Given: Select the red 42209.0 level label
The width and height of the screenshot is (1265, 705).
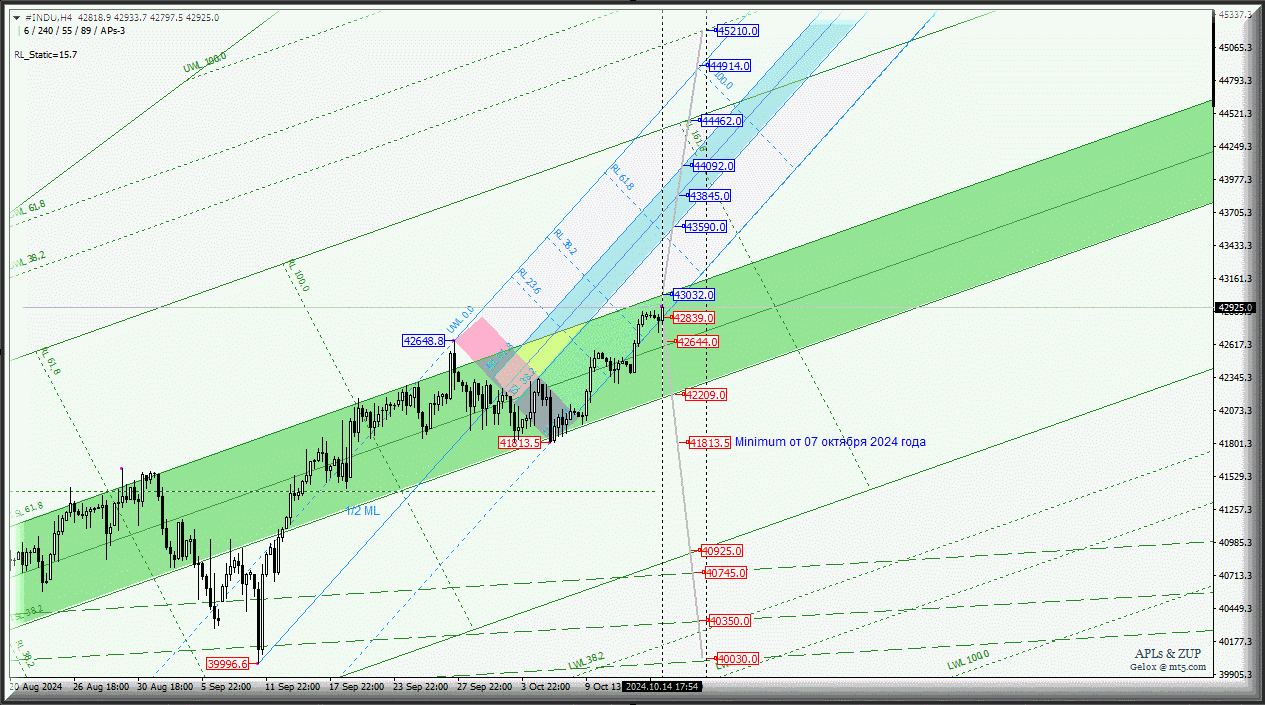Looking at the screenshot, I should coord(705,395).
